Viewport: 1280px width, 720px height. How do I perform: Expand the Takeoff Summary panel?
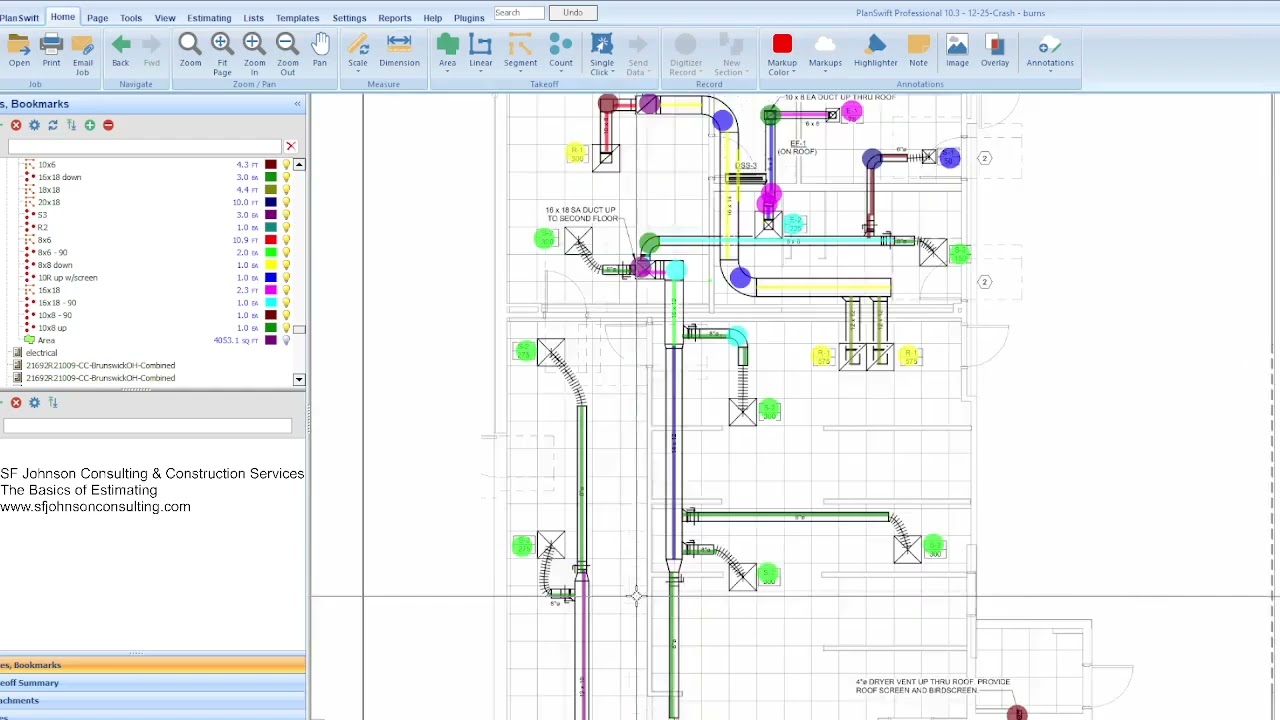click(152, 683)
